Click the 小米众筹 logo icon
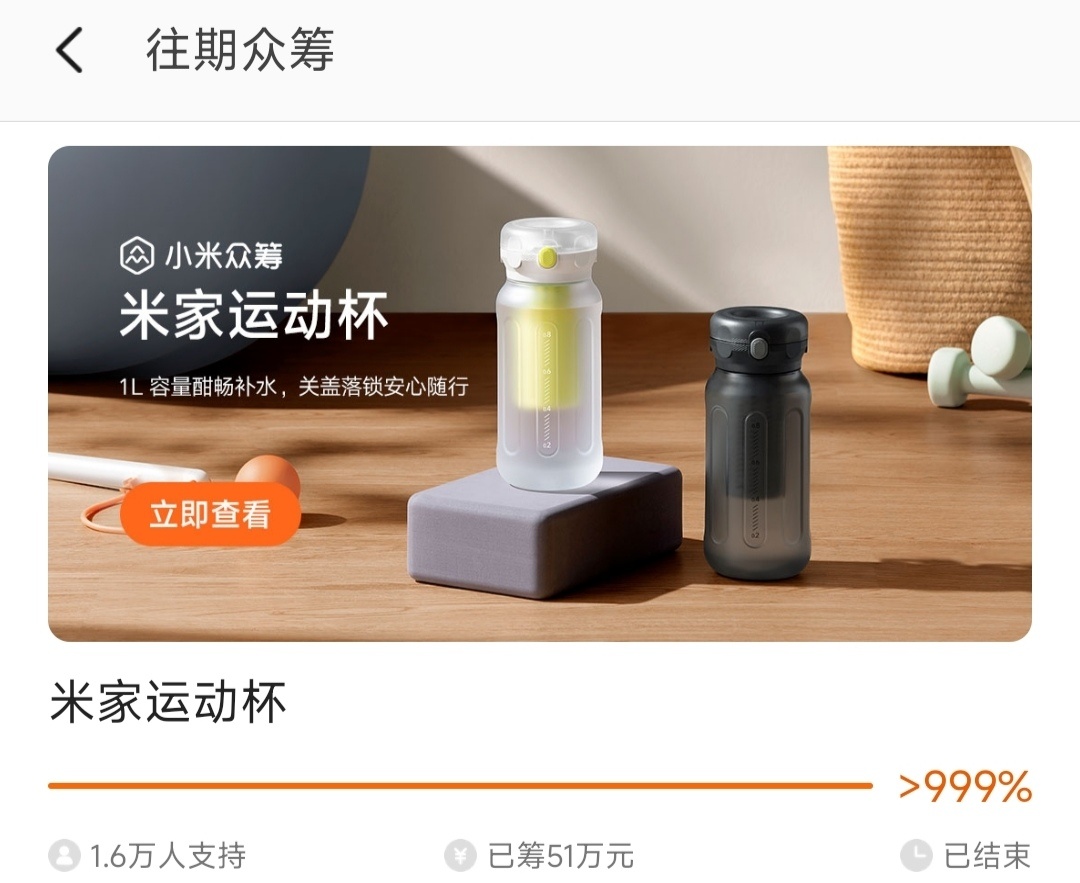Screen dimensions: 1080x883 pyautogui.click(x=136, y=256)
